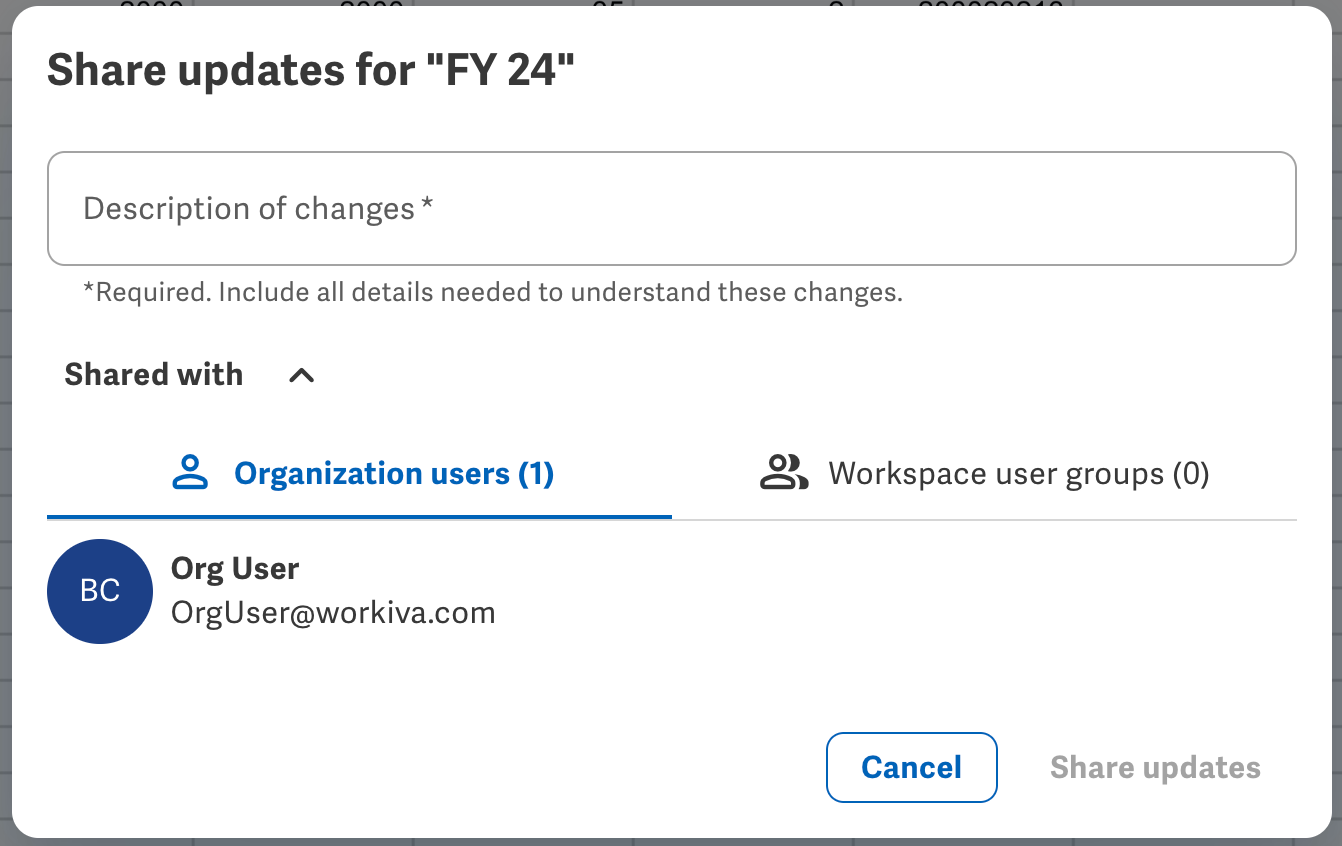Click the (0) count on Workspace user groups
The width and height of the screenshot is (1342, 846).
[x=1191, y=473]
